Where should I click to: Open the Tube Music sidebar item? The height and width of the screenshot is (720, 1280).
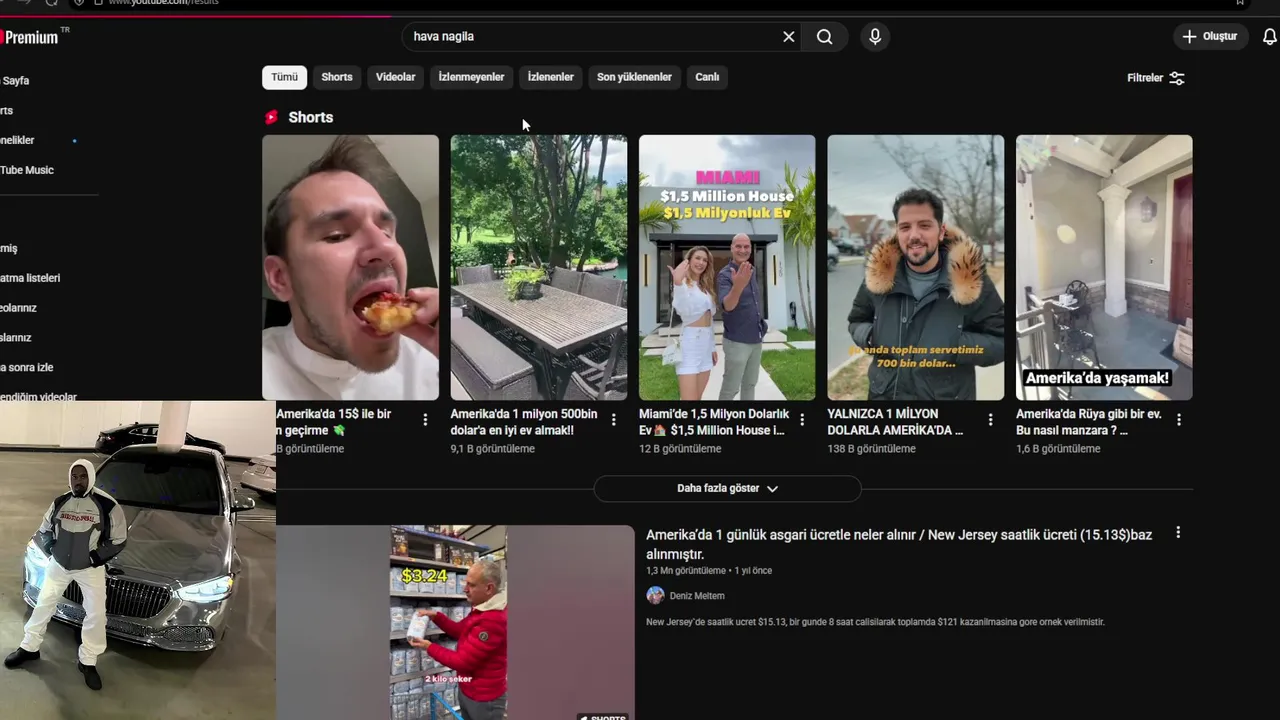27,170
